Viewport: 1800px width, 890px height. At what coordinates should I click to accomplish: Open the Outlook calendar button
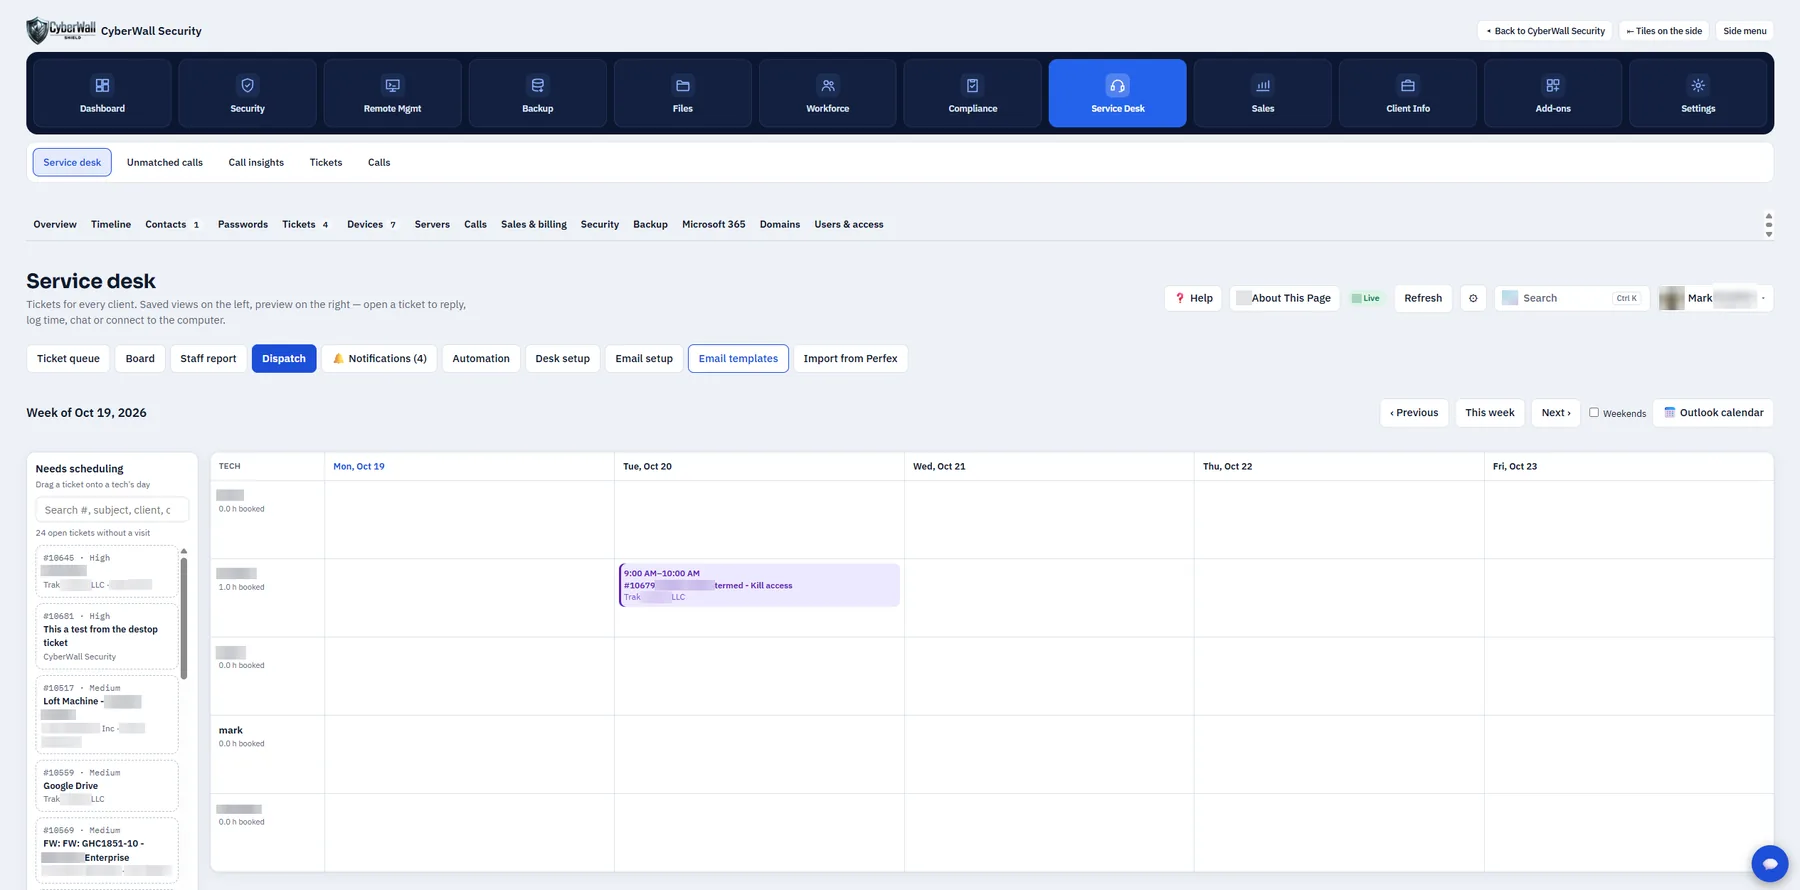tap(1713, 413)
